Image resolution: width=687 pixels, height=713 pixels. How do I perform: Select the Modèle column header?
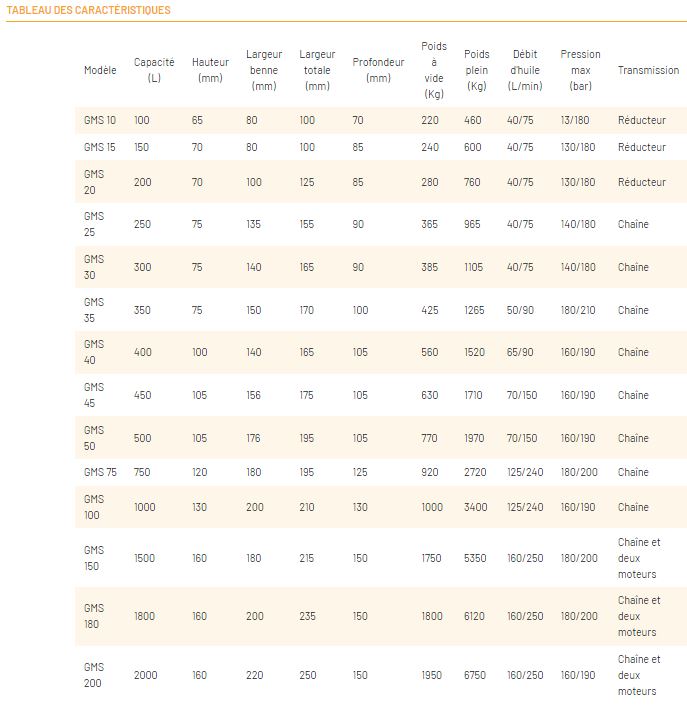pos(100,70)
